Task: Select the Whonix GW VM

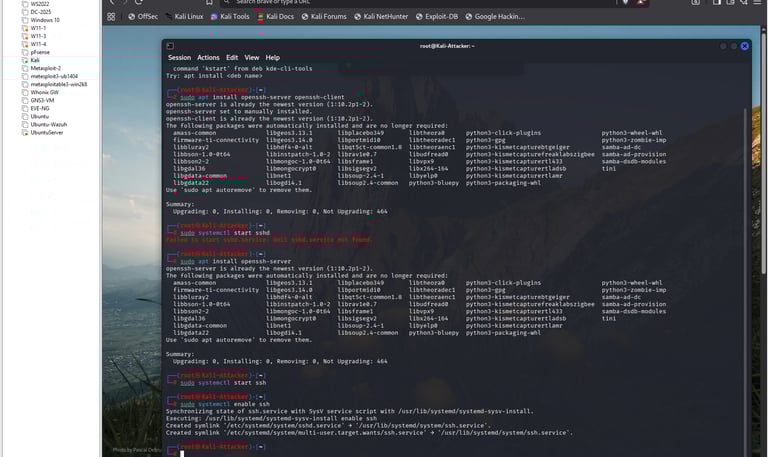Action: click(45, 93)
